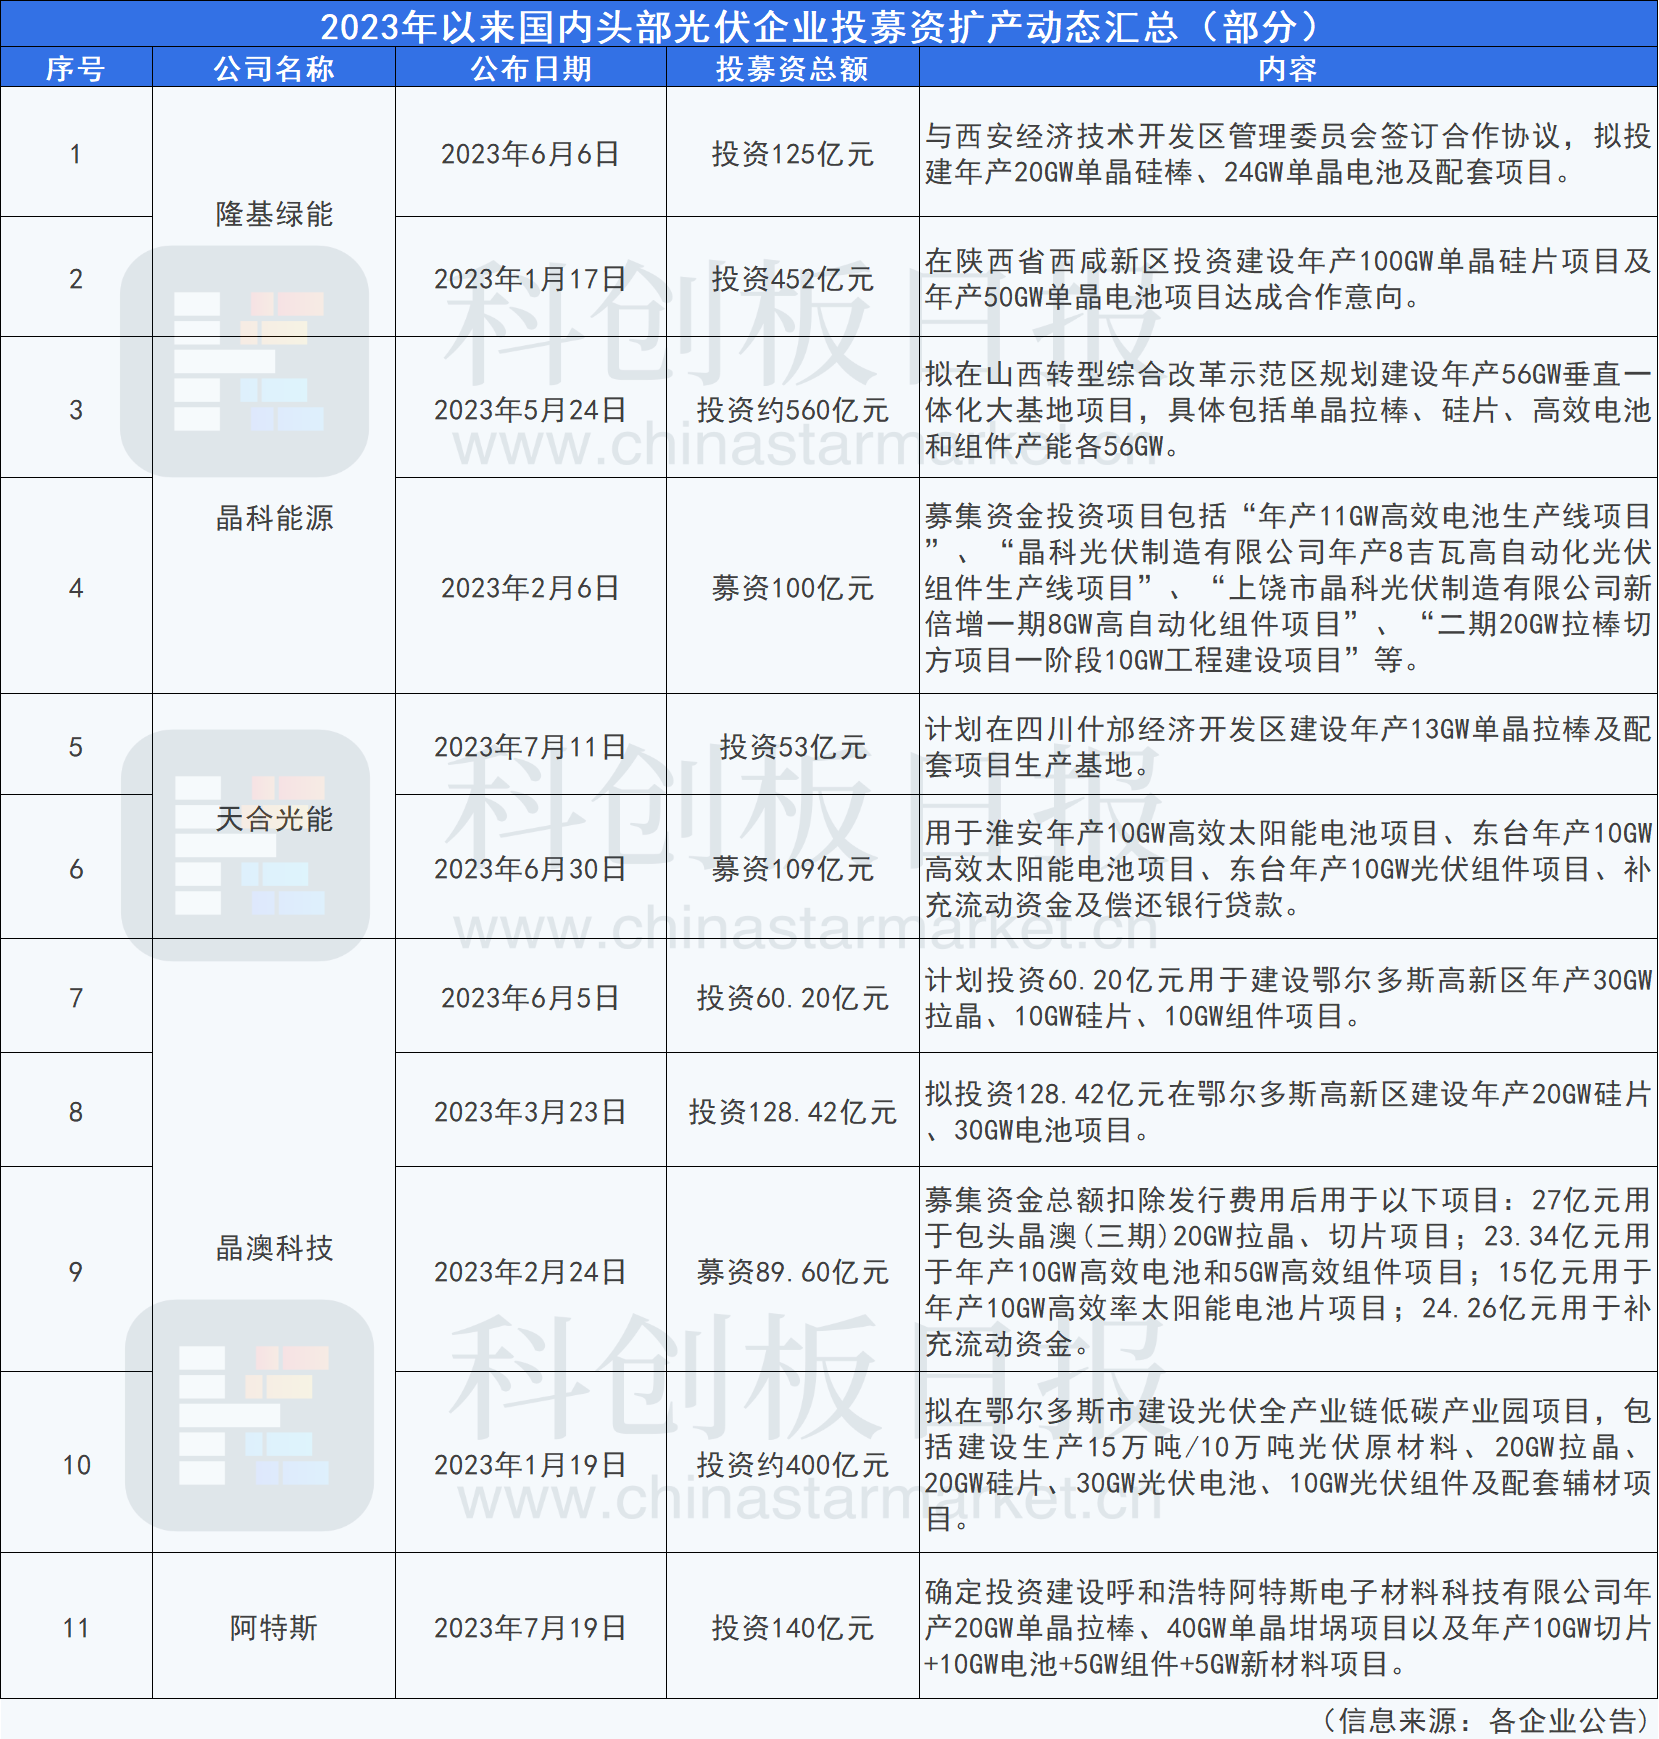Select the 天合光能 company cell

pyautogui.click(x=274, y=818)
